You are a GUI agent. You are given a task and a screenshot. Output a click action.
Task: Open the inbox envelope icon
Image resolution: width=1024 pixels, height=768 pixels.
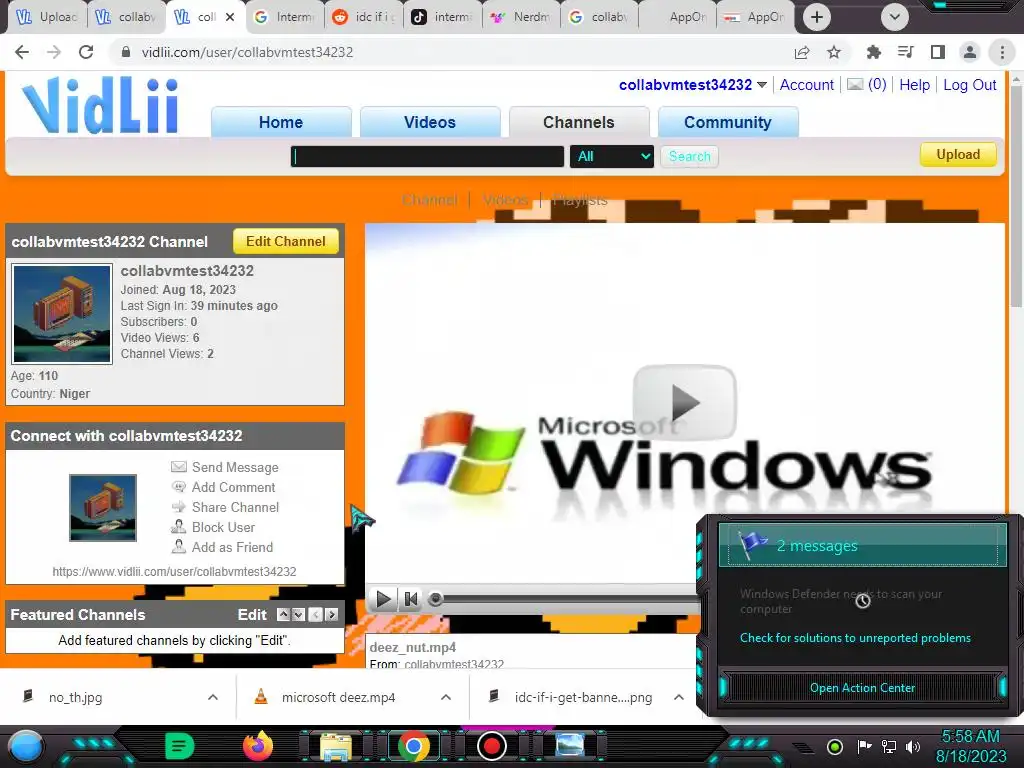pos(855,84)
